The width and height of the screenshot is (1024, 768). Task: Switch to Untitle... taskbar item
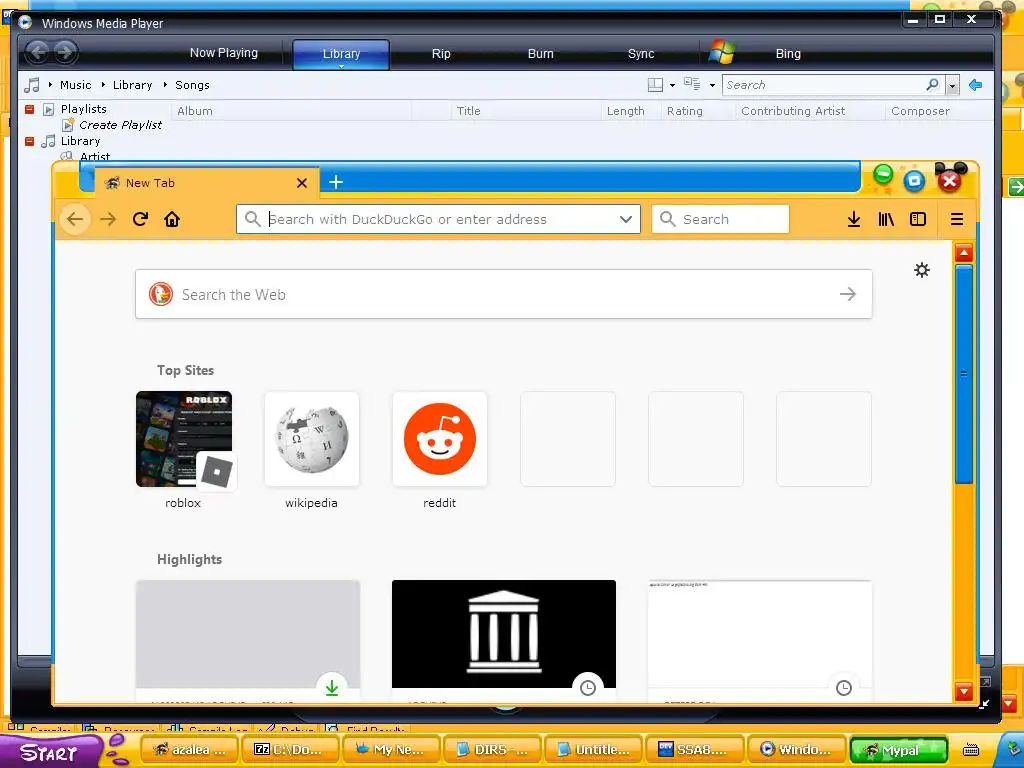pyautogui.click(x=593, y=750)
